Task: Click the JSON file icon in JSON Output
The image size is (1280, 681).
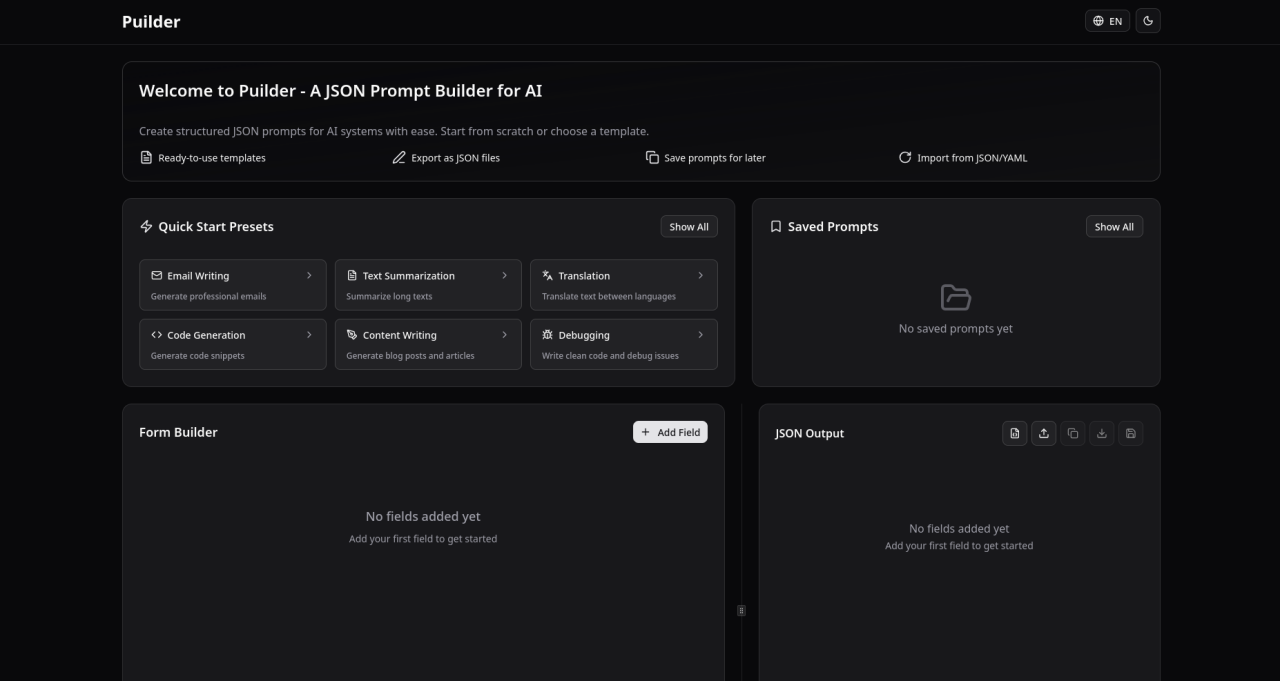Action: (1015, 433)
